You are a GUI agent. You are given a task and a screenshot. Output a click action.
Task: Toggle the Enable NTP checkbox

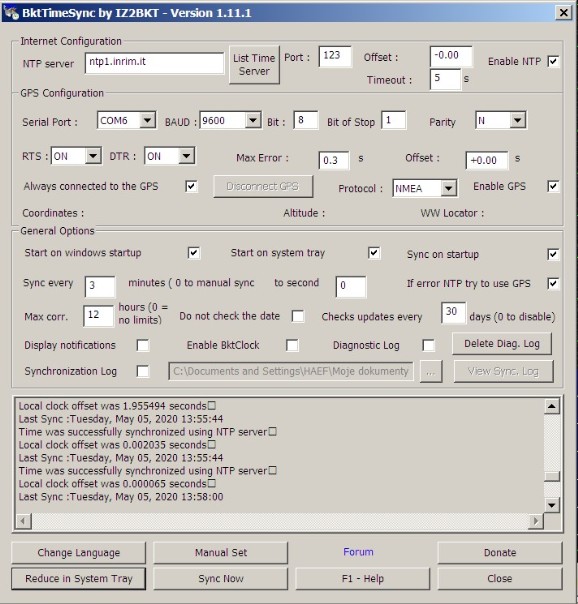(x=553, y=62)
